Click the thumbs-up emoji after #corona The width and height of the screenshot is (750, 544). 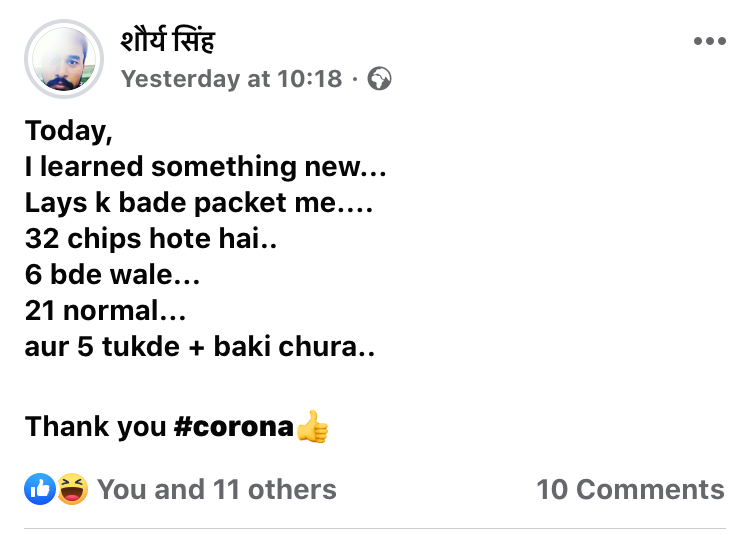coord(312,427)
